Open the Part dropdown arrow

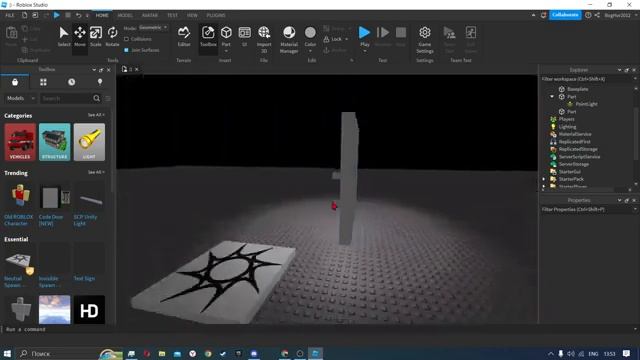tap(226, 51)
